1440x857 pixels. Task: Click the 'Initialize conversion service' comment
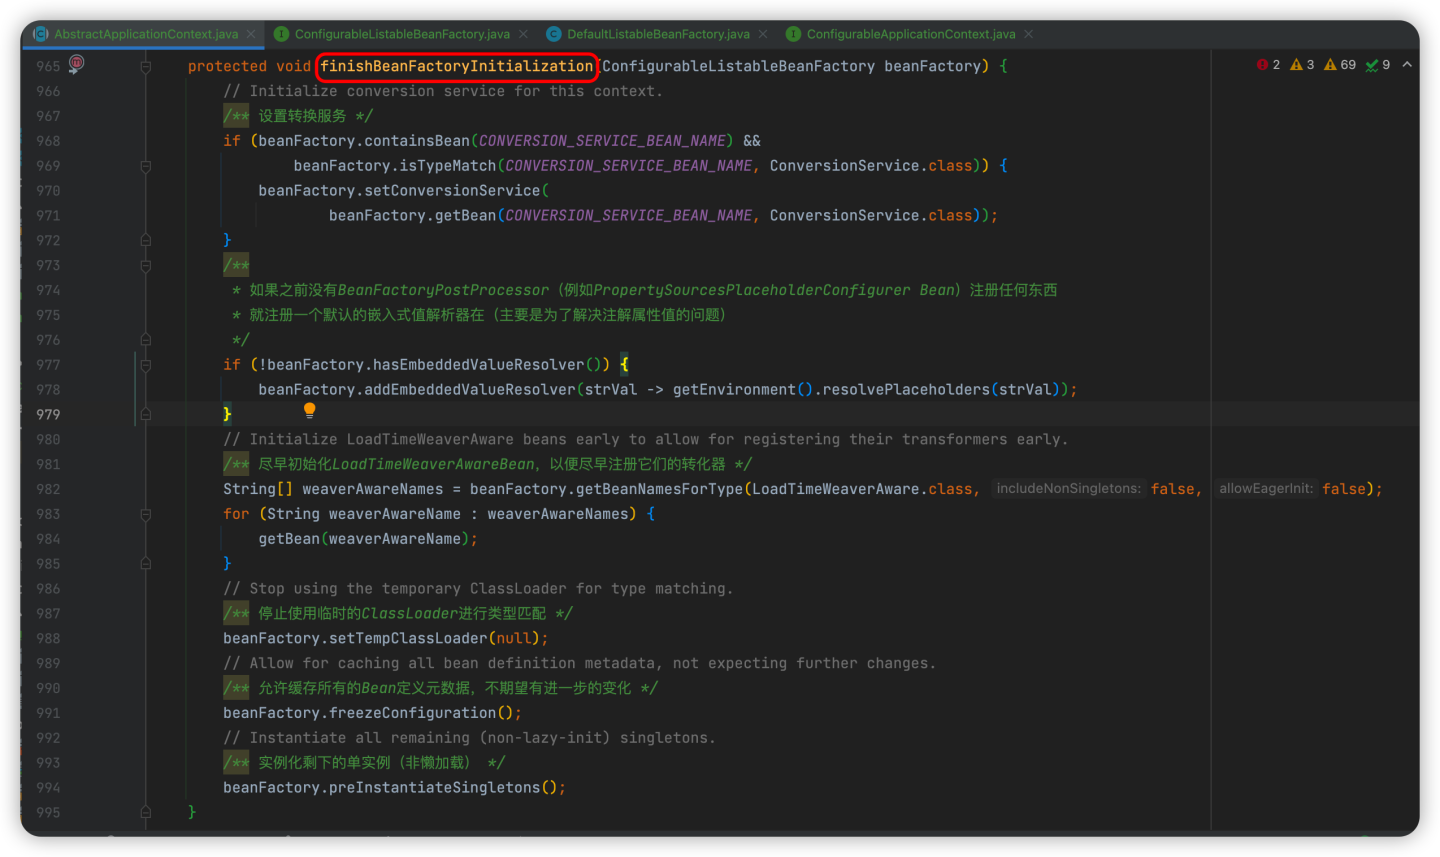[x=443, y=91]
